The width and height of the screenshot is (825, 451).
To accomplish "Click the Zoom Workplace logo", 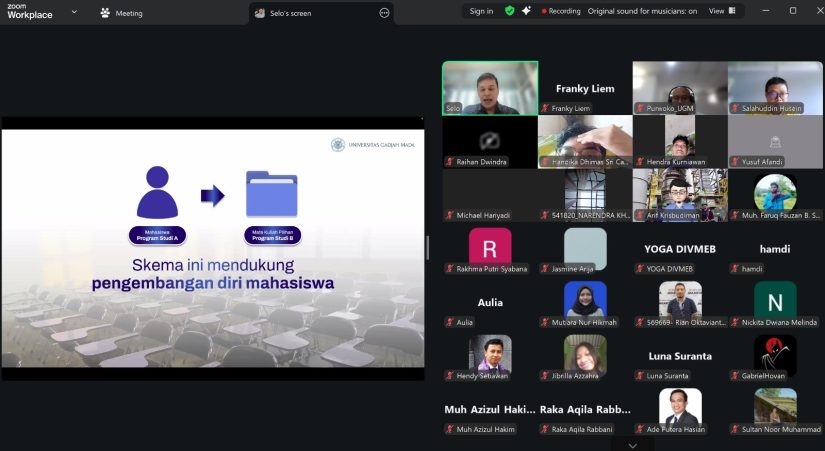I will click(29, 12).
